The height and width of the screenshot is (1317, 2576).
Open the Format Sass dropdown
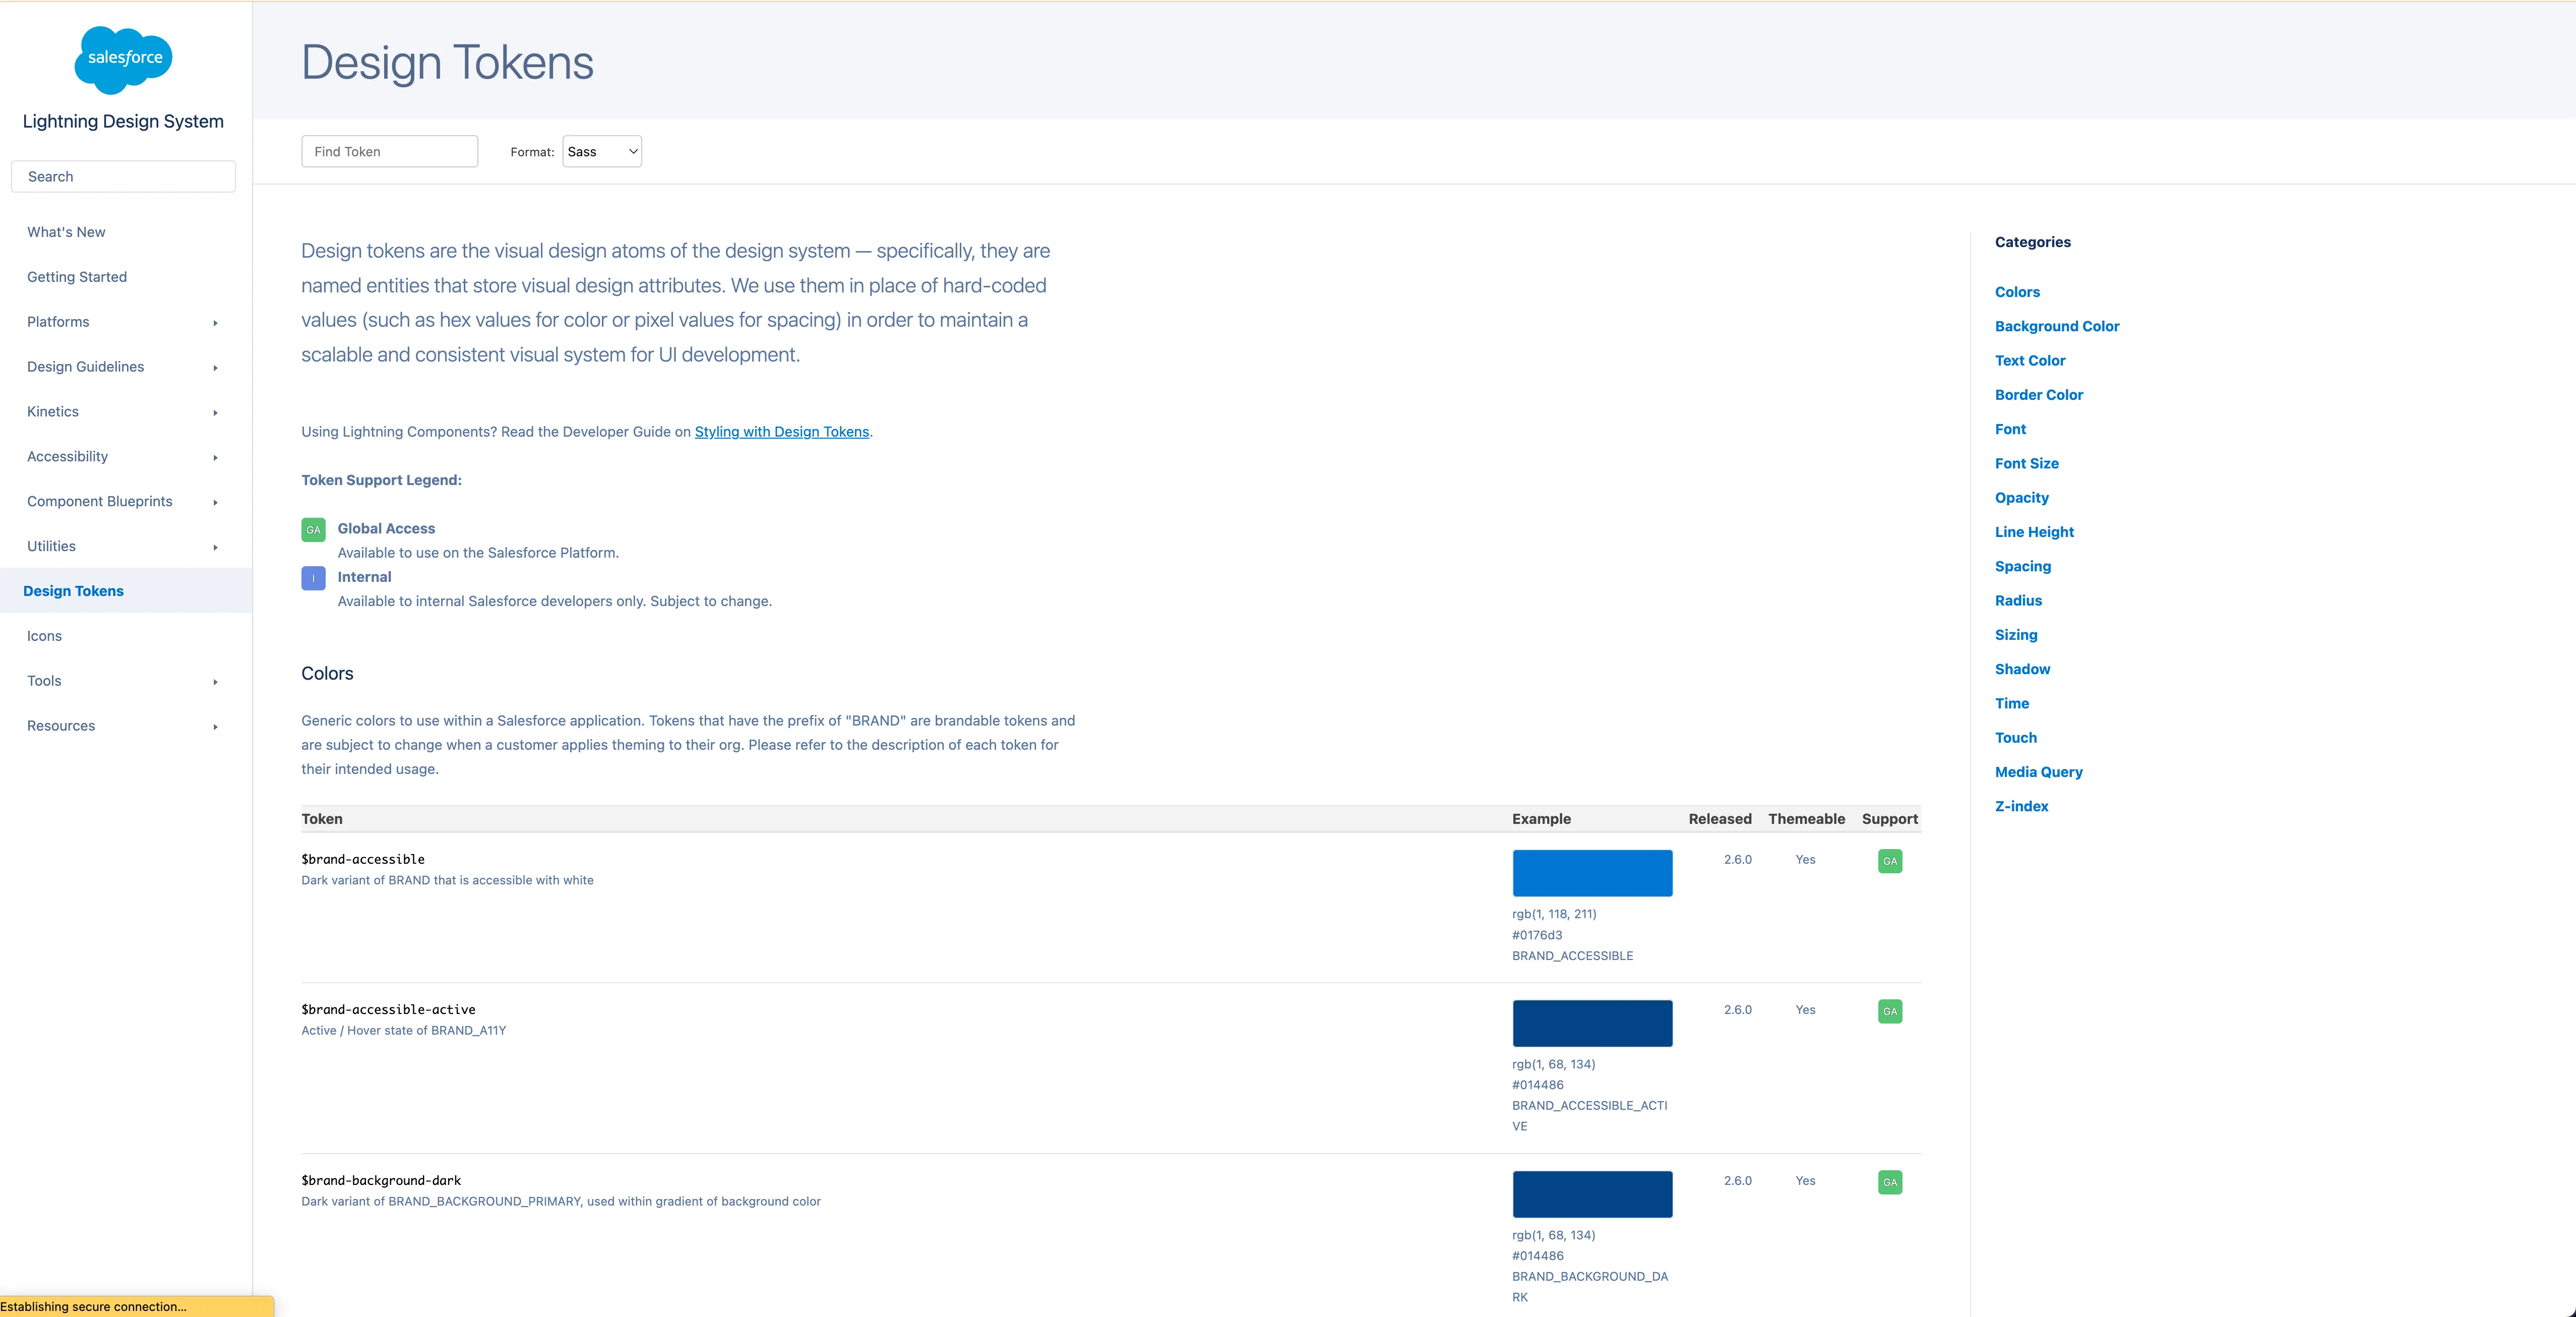coord(601,152)
